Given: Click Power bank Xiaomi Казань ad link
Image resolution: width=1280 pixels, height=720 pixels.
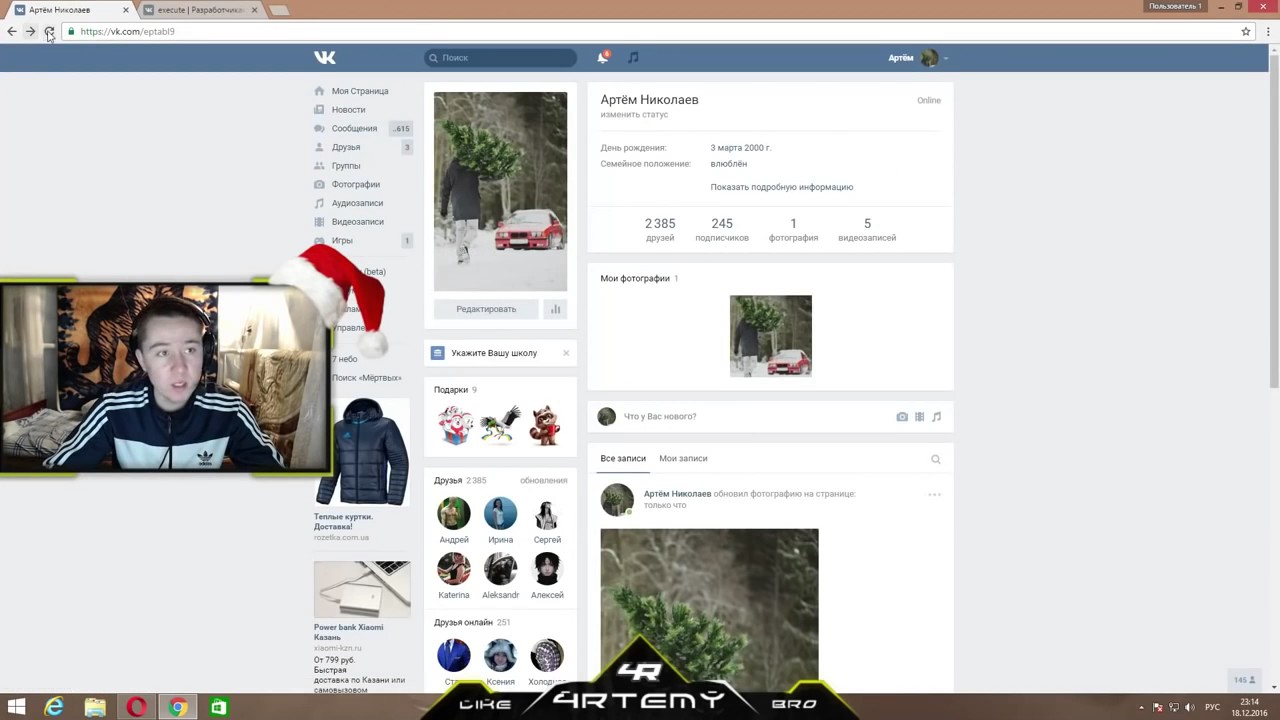Looking at the screenshot, I should (348, 632).
